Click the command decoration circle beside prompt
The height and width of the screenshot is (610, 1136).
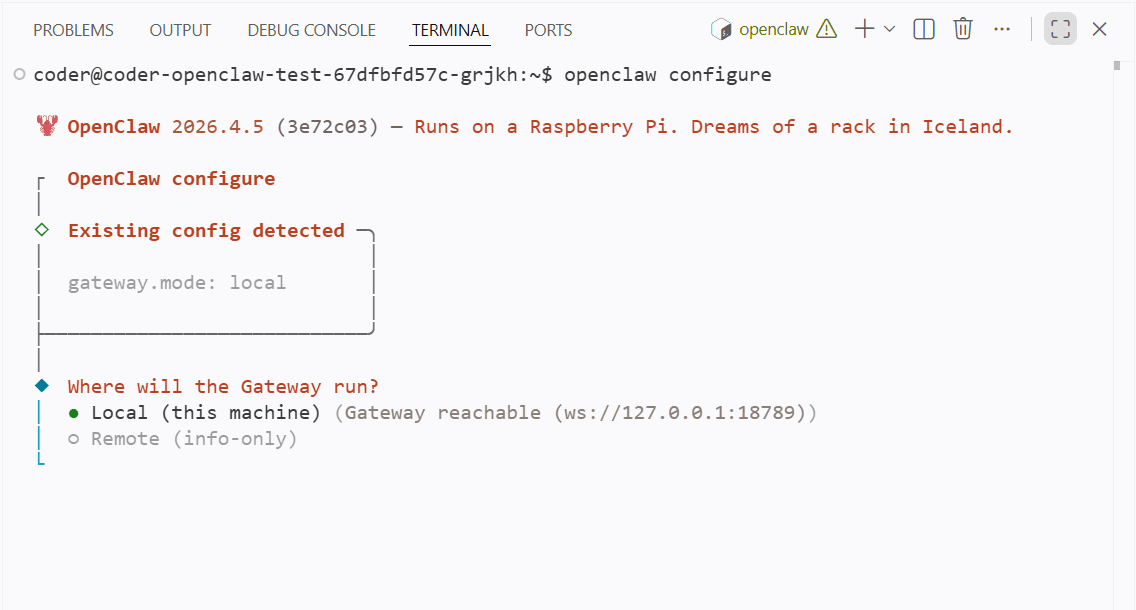pyautogui.click(x=20, y=74)
